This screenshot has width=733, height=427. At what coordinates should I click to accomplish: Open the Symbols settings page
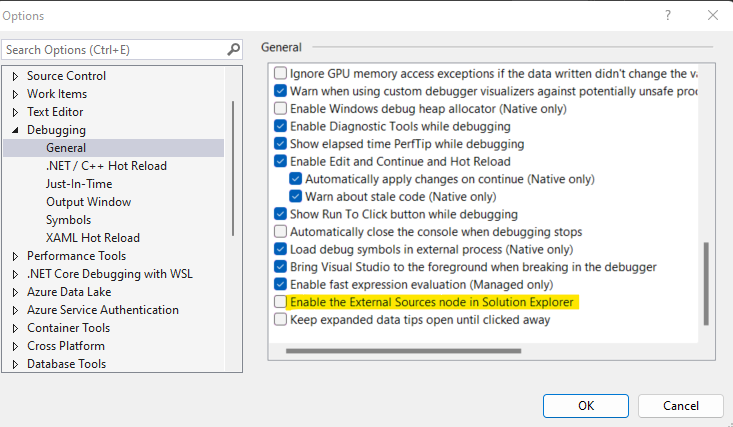68,220
